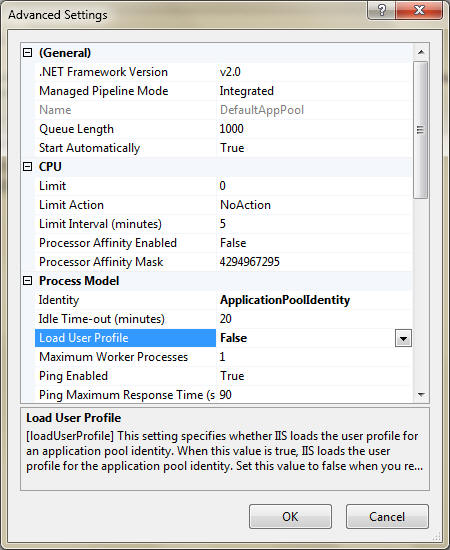This screenshot has height=550, width=450.
Task: Click the Process Model category heading
Action: 79,281
